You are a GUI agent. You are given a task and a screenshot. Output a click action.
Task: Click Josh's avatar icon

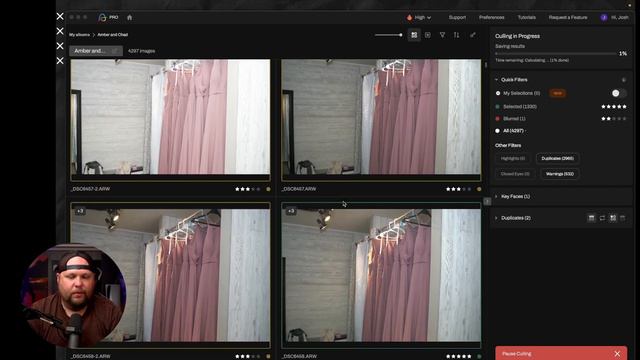point(604,18)
